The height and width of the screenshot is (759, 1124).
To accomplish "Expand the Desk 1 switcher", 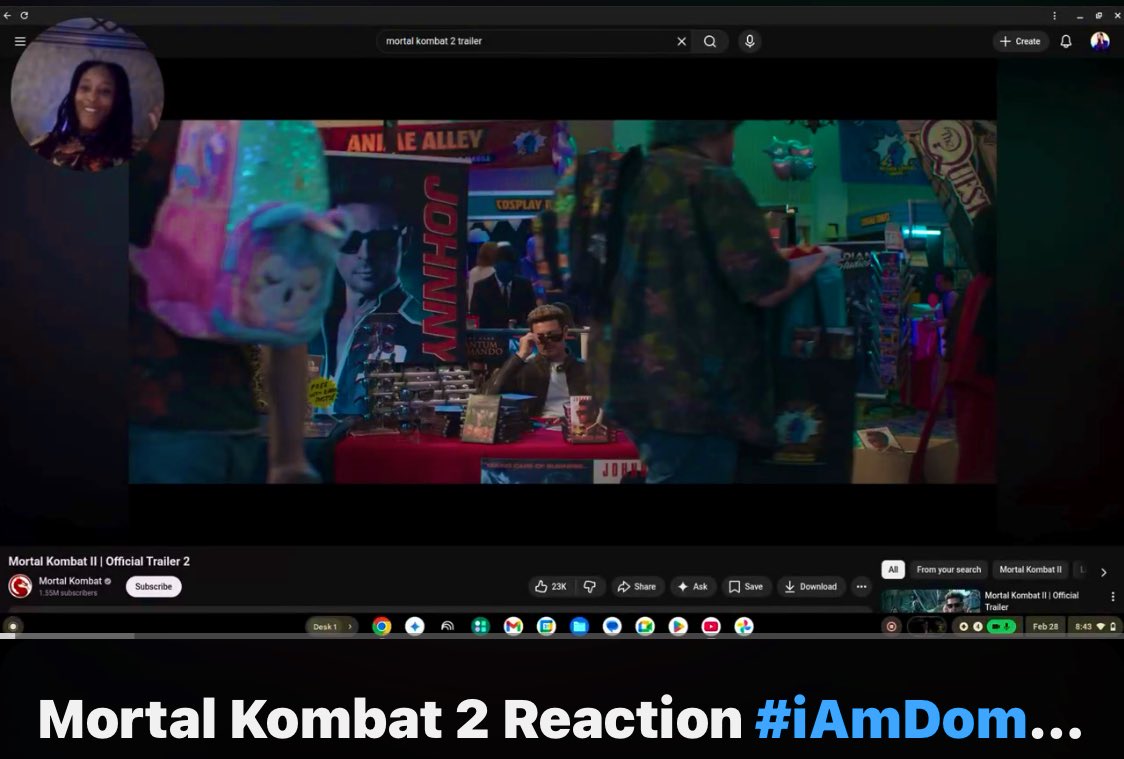I will (x=331, y=626).
